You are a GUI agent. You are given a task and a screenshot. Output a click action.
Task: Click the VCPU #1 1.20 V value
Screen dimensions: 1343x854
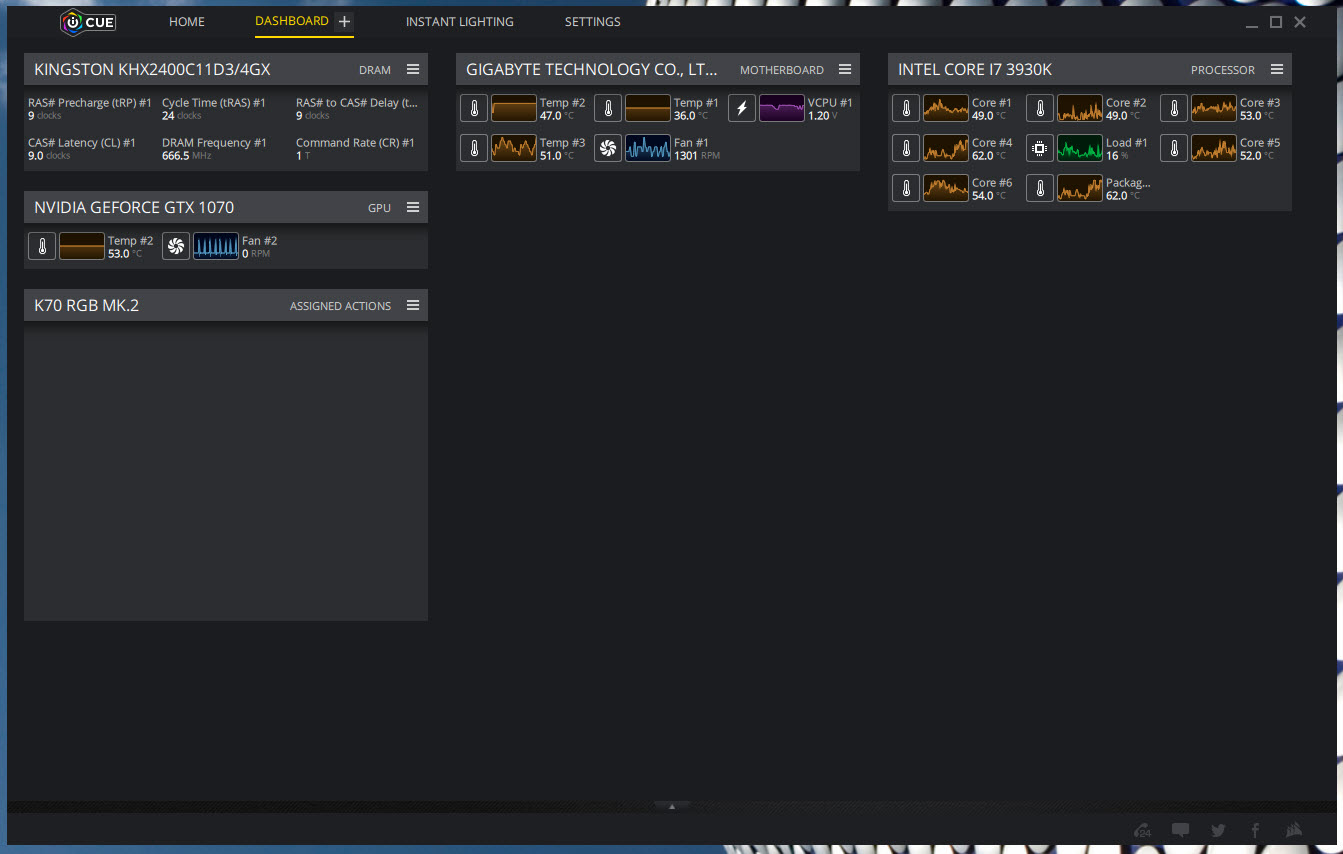(823, 116)
